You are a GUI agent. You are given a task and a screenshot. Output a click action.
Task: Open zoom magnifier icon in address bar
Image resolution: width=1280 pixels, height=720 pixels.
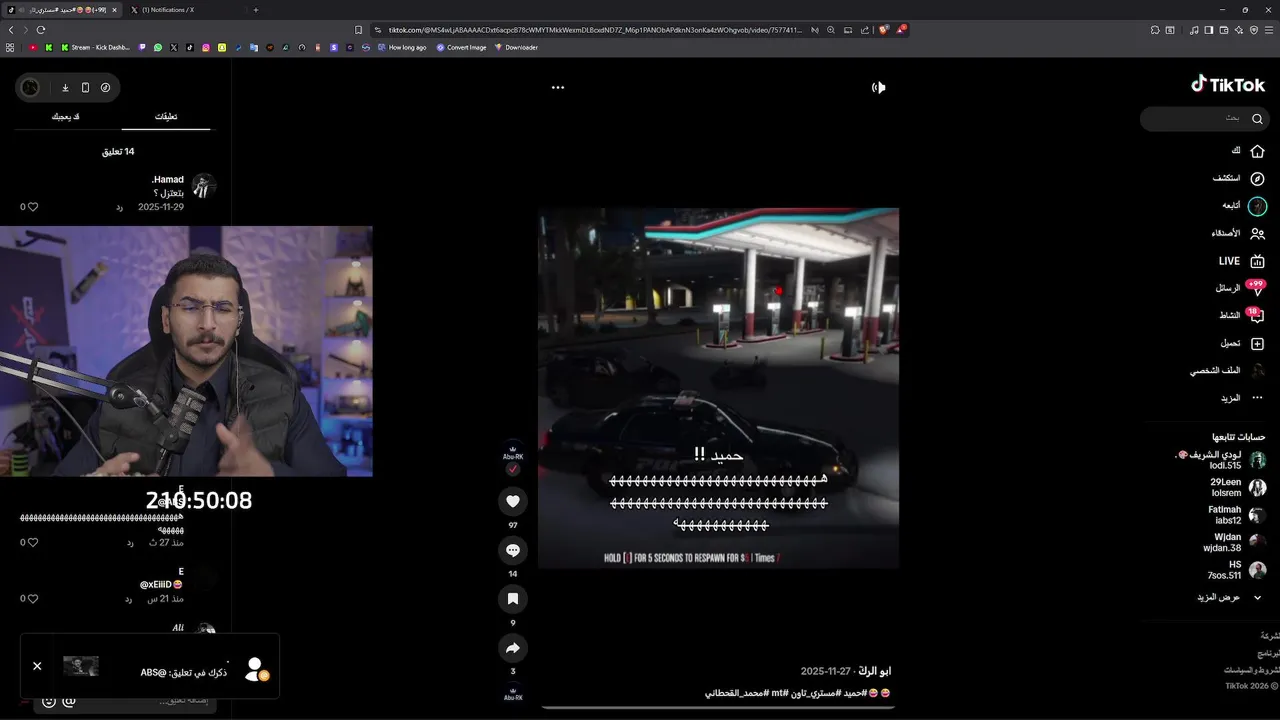click(x=831, y=30)
